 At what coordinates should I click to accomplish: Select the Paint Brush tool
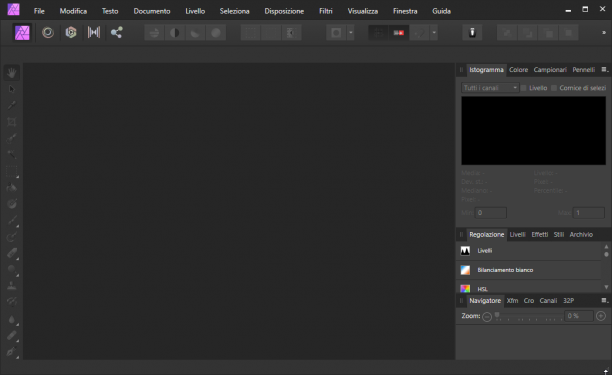[x=12, y=220]
